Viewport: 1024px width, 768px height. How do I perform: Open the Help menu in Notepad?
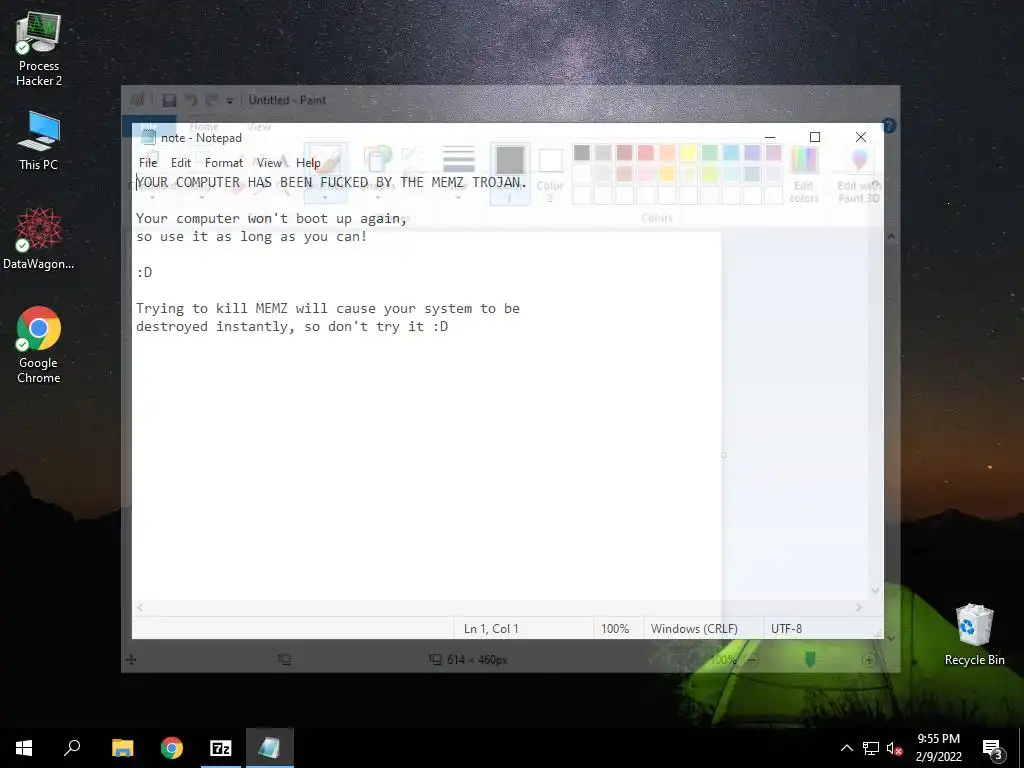point(308,163)
